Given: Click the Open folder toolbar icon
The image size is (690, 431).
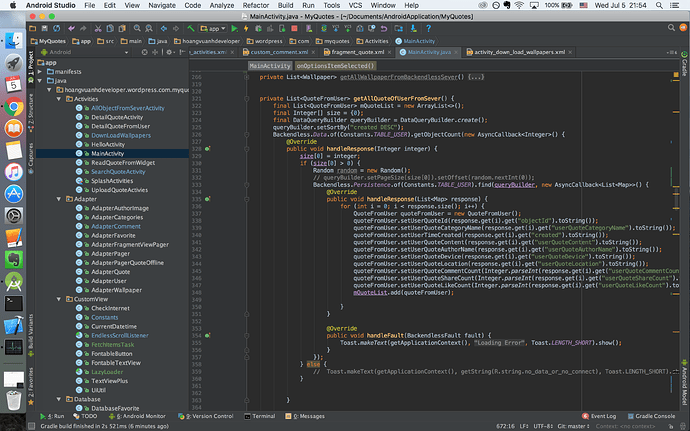Looking at the screenshot, I should point(33,28).
